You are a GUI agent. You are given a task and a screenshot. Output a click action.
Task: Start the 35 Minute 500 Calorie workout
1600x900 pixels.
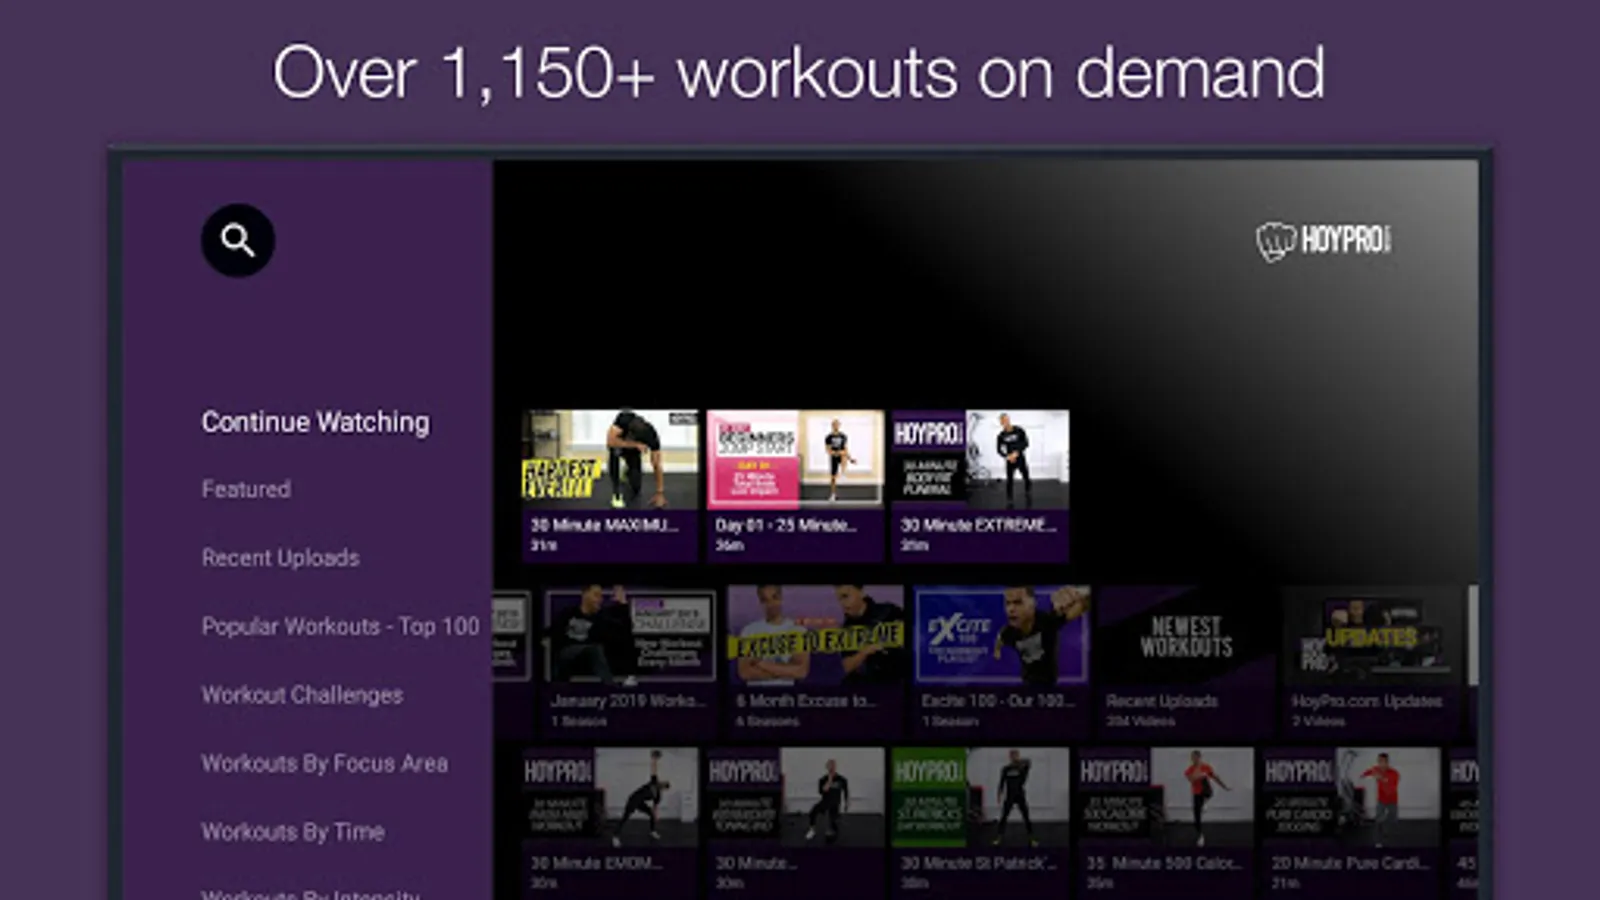1165,822
